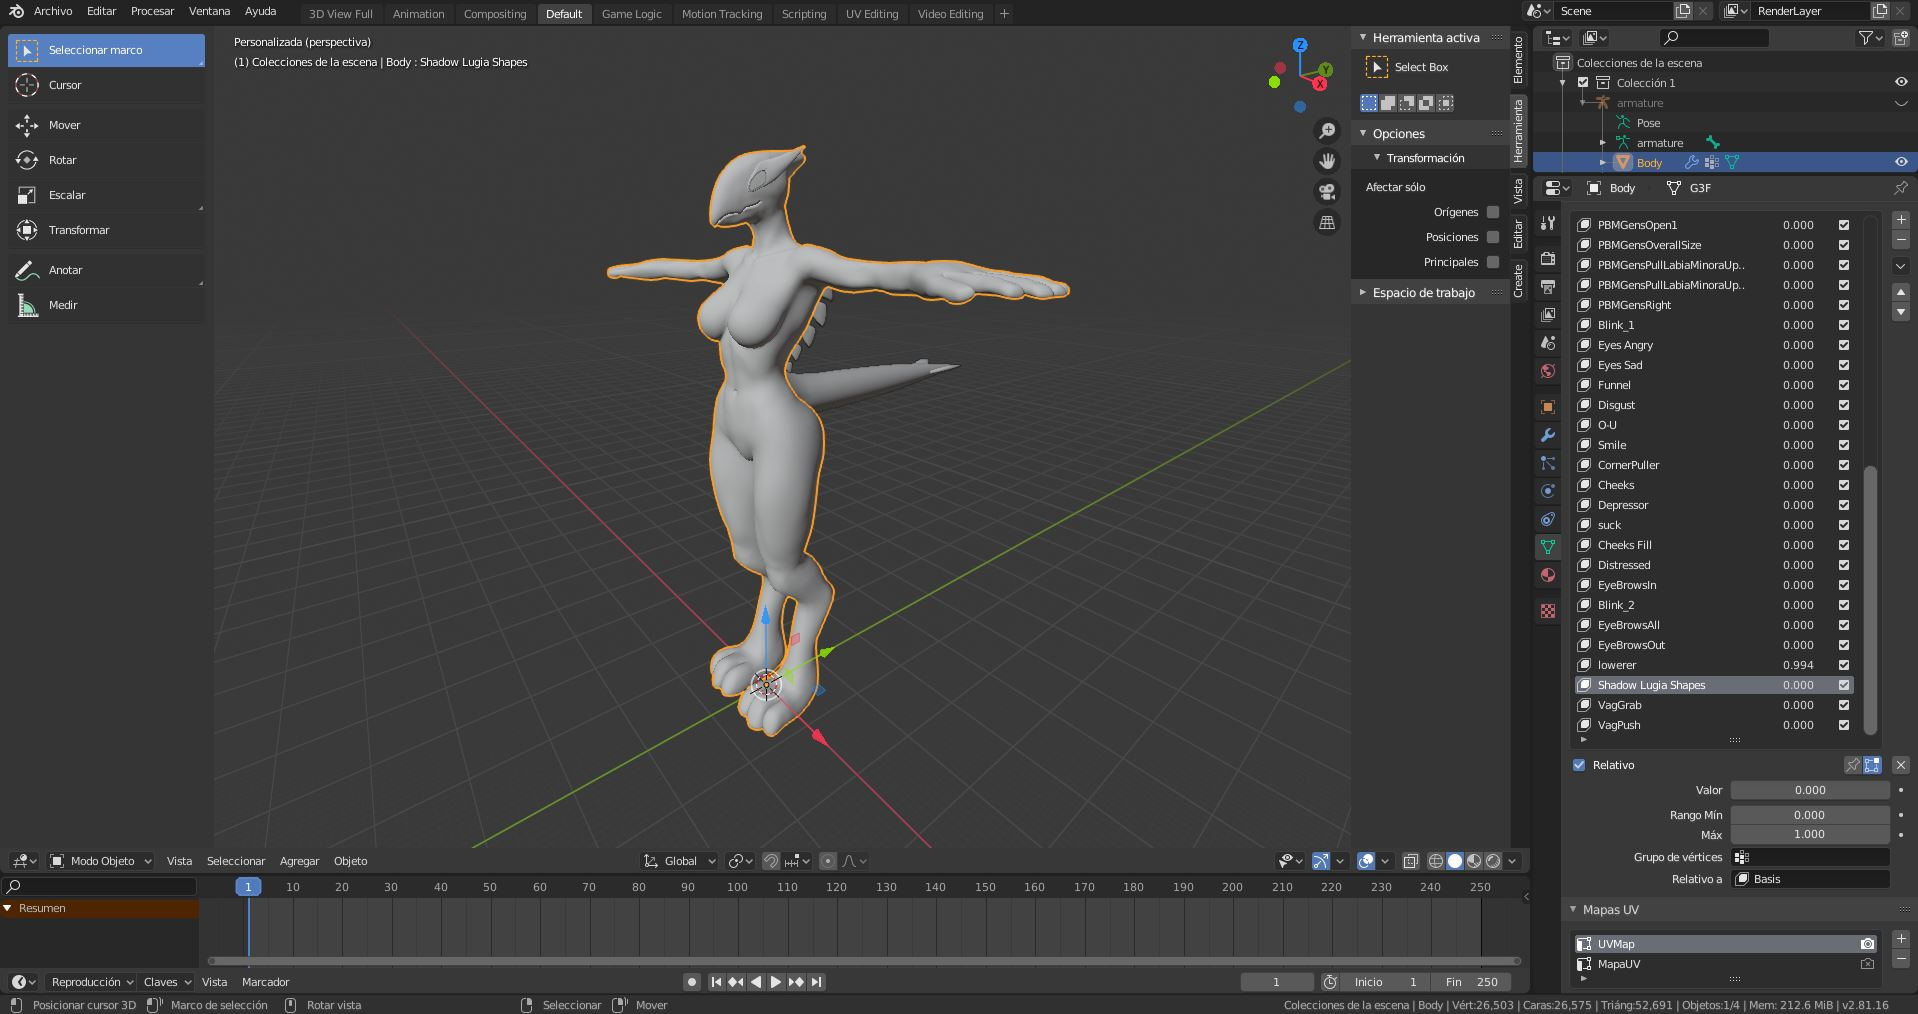Open the Objeto menu in viewport header
The height and width of the screenshot is (1014, 1918).
coord(350,861)
